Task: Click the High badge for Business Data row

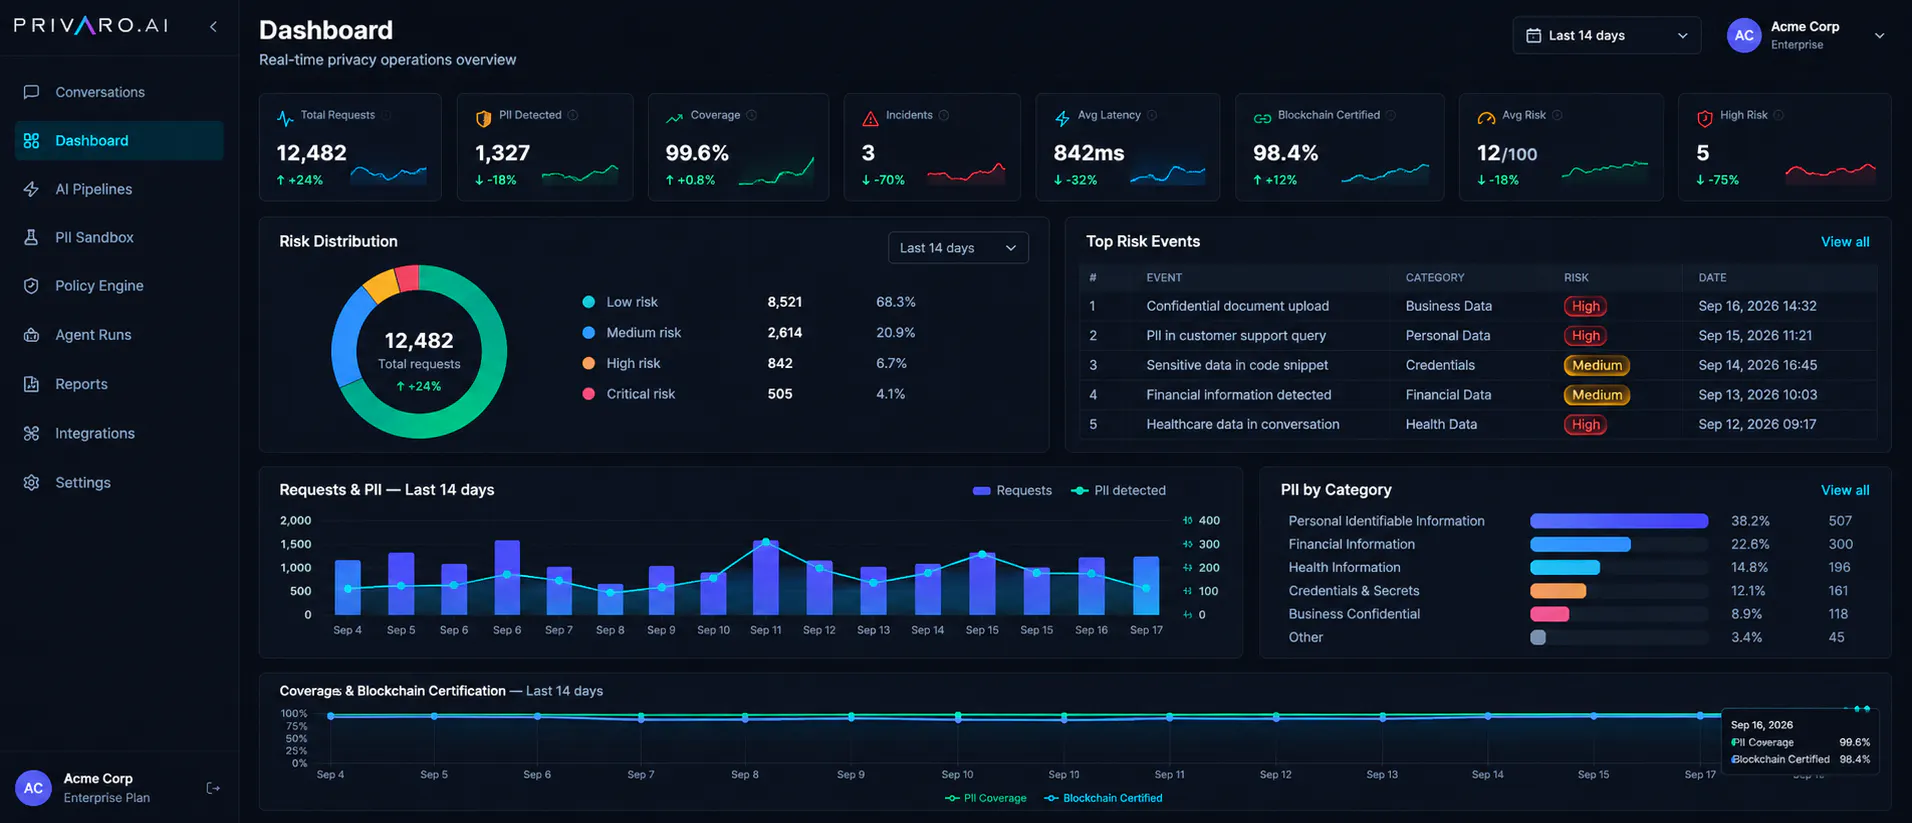Action: pos(1586,306)
